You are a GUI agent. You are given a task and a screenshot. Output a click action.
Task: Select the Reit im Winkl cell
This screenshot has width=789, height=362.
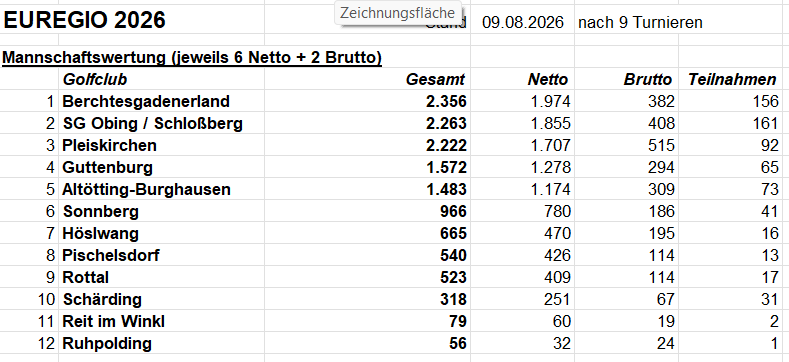coord(114,321)
